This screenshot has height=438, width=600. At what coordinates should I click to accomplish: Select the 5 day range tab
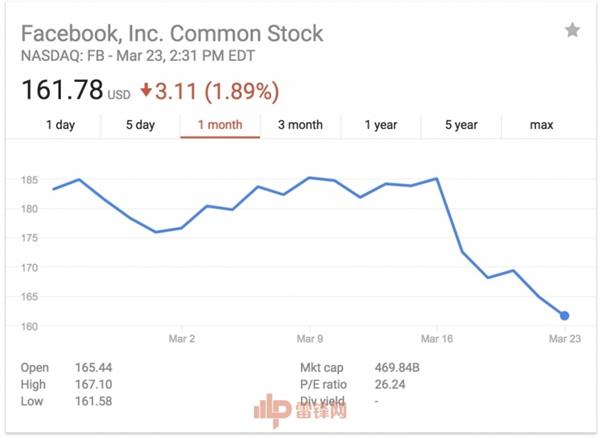pos(140,125)
